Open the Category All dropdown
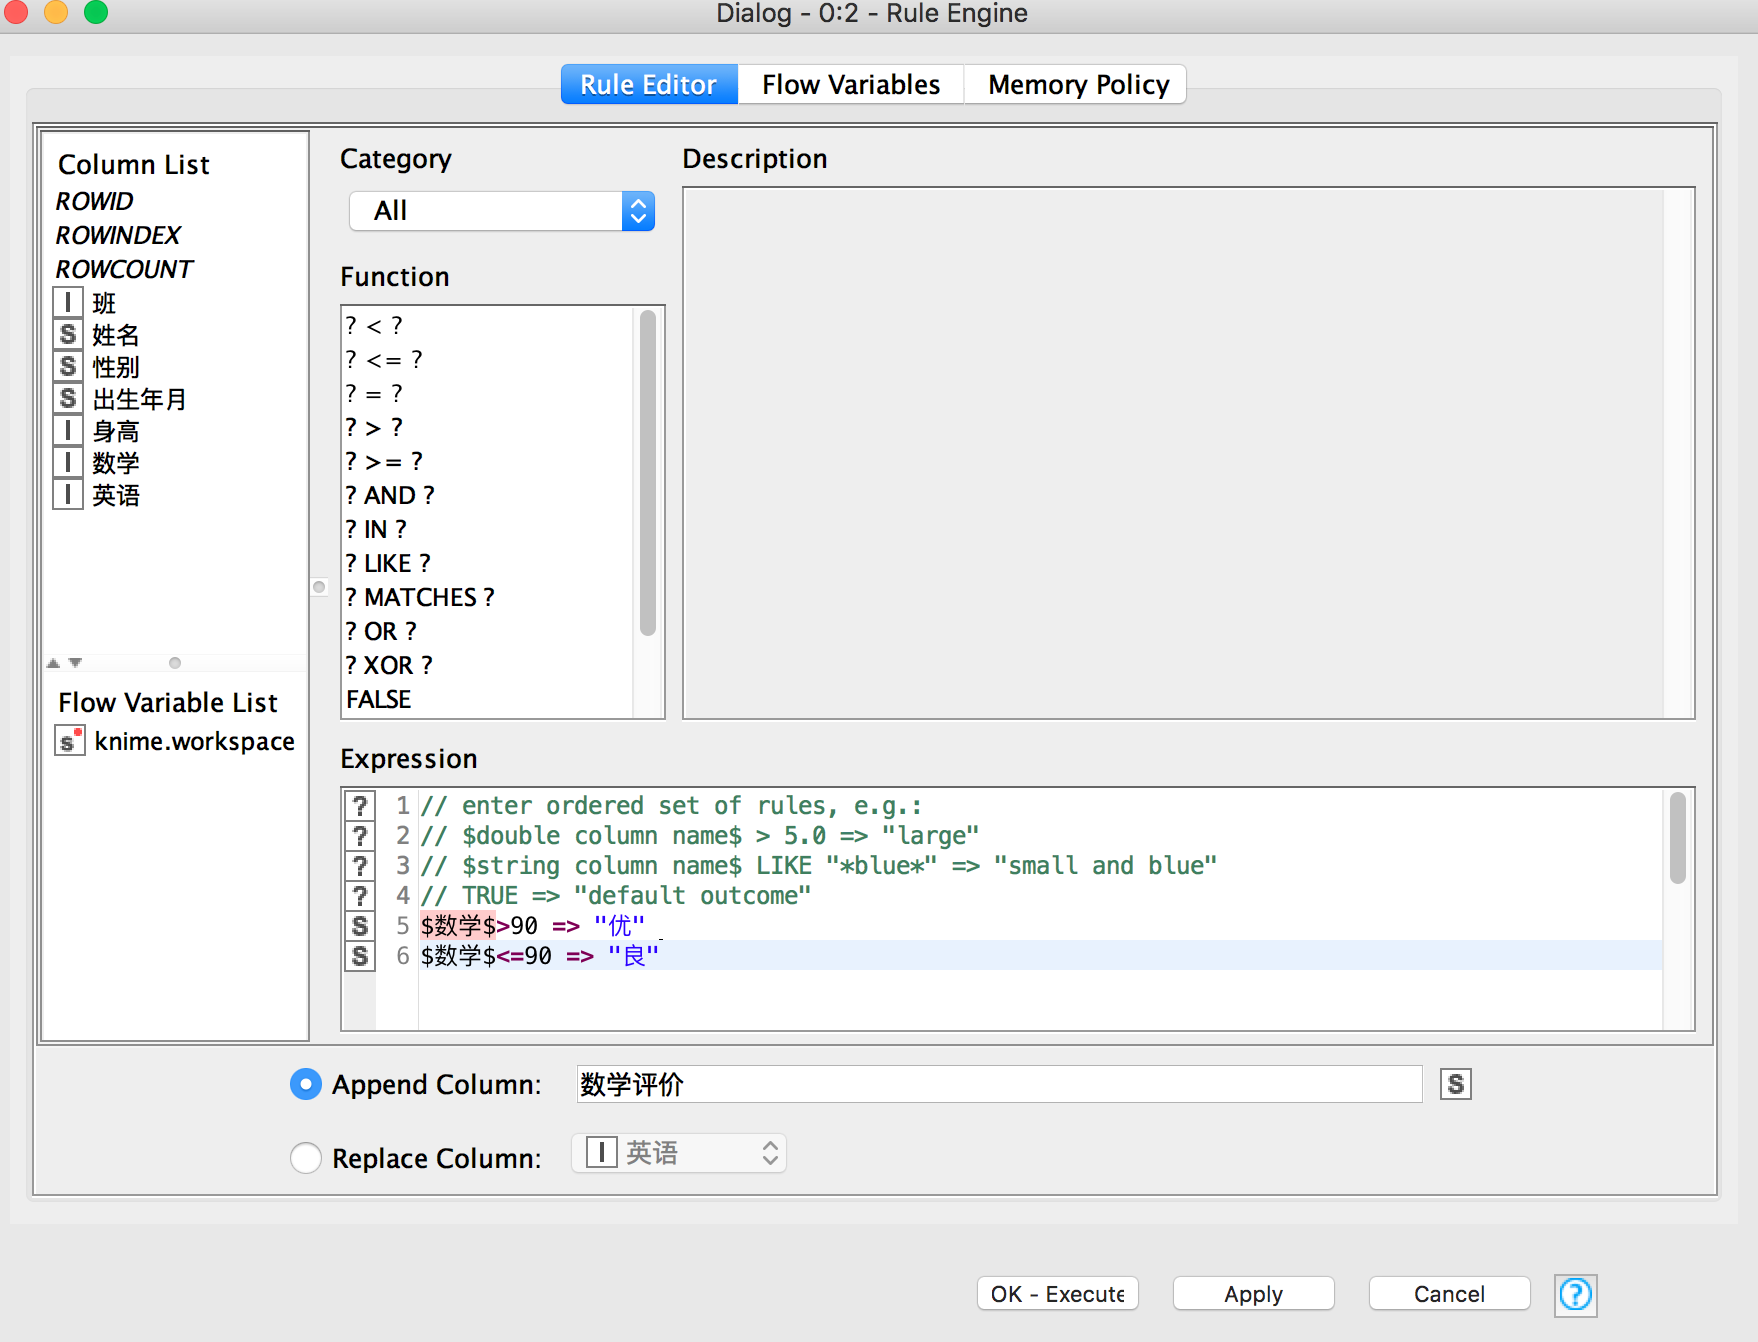This screenshot has height=1342, width=1758. point(502,211)
